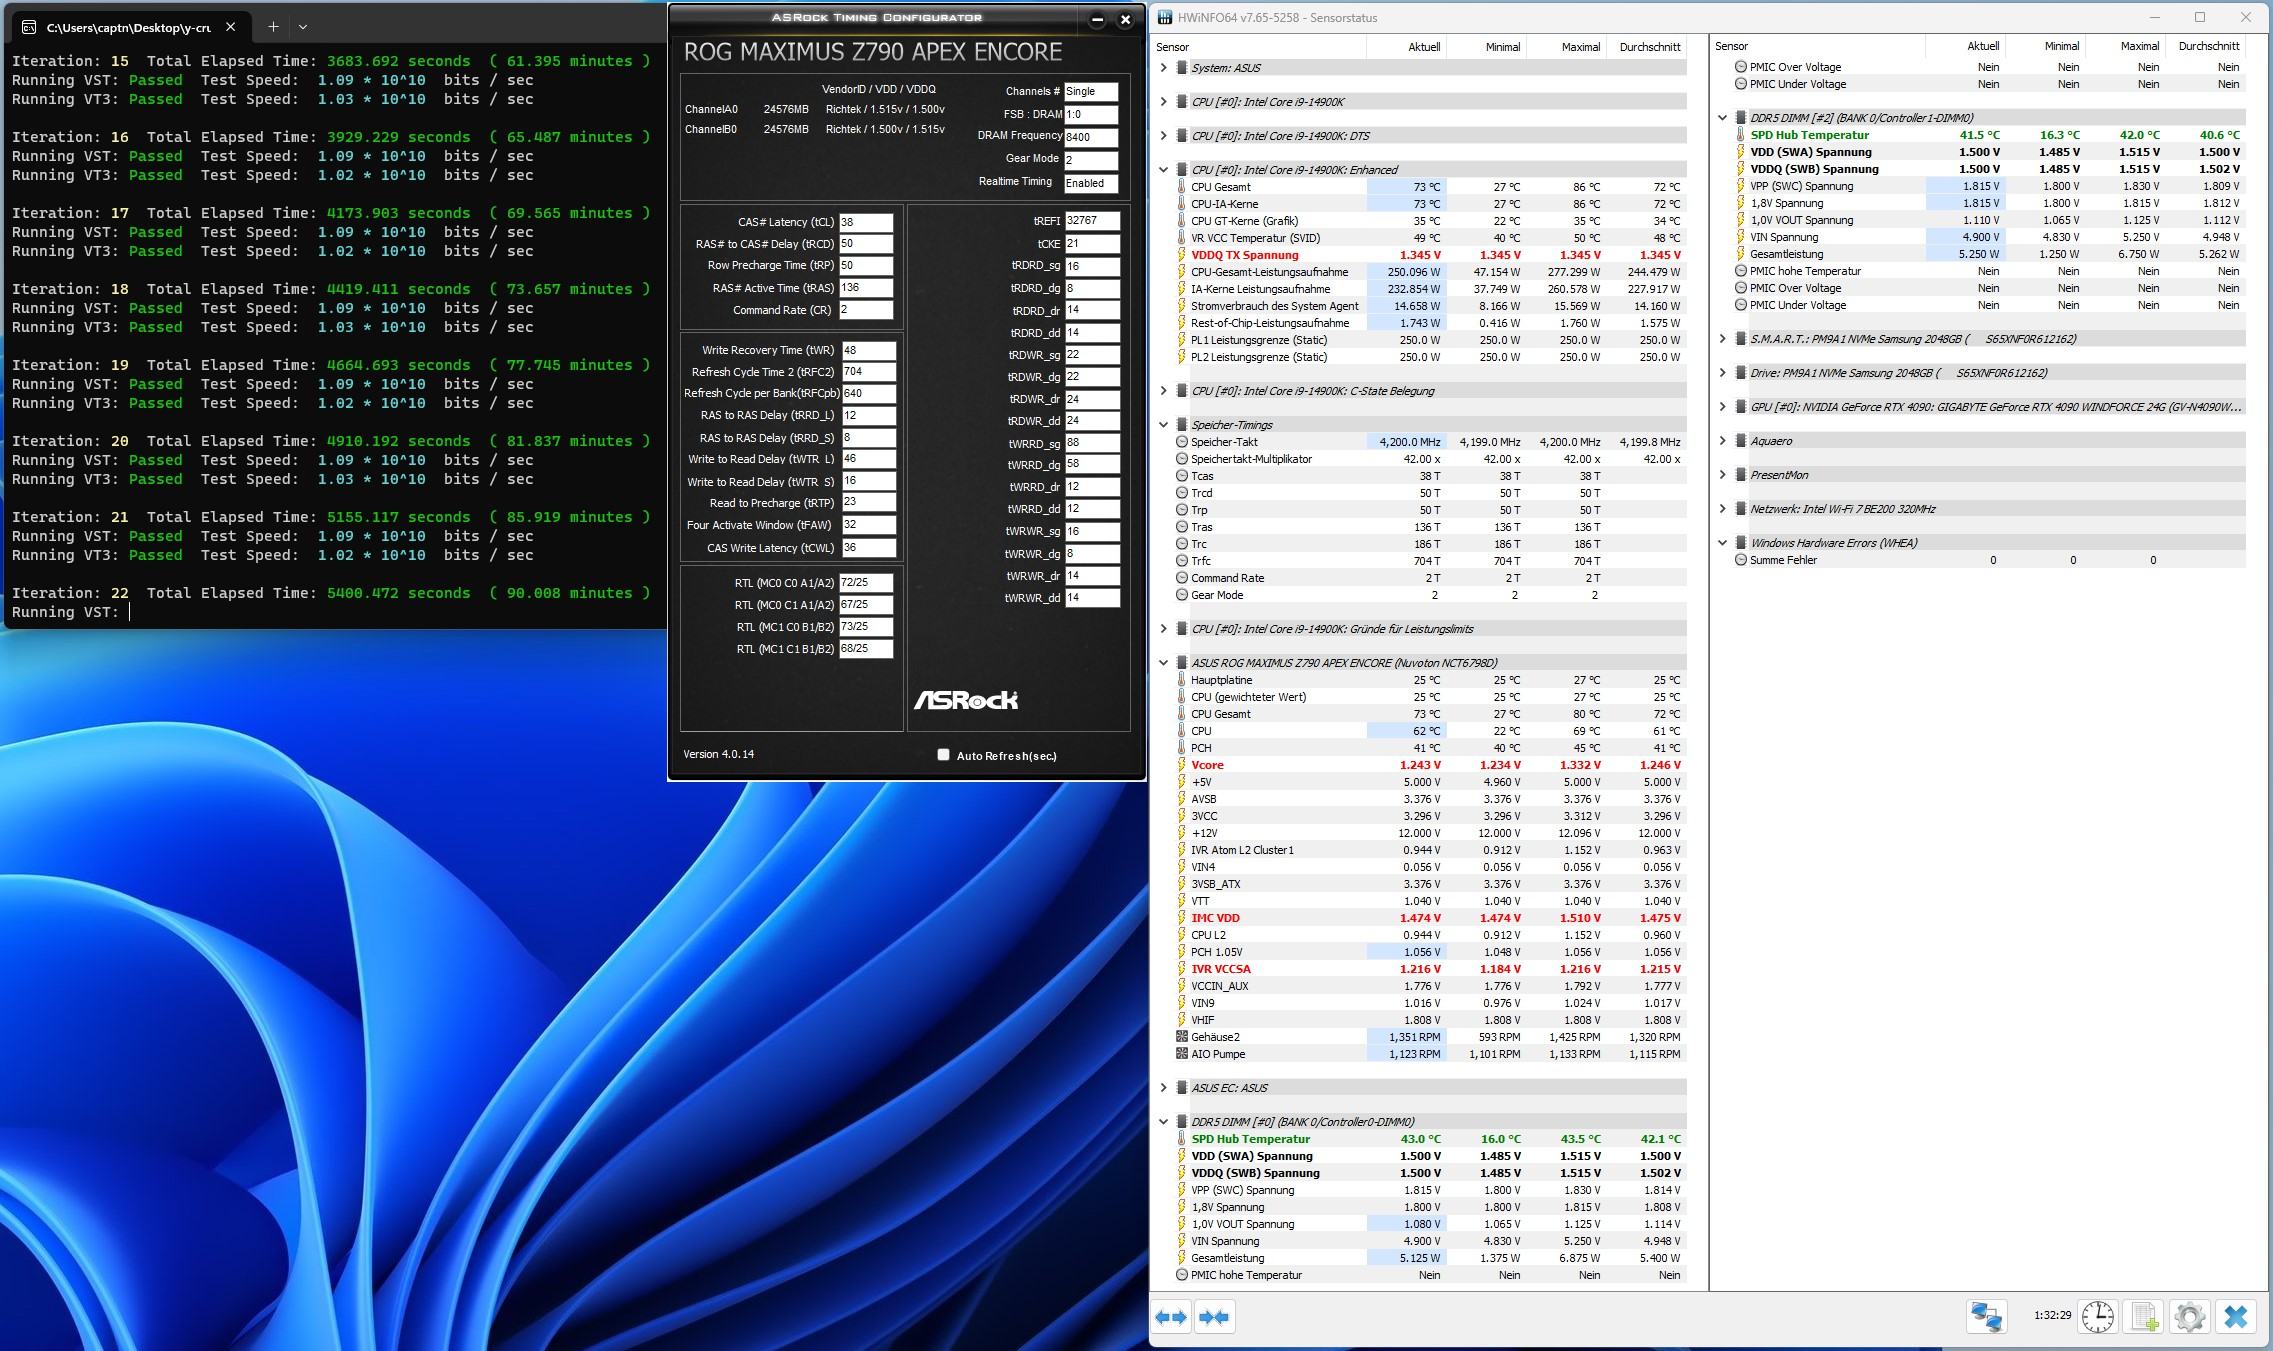Click thermometer icon beside DIMM #0 SPD Hub
Image resolution: width=2273 pixels, height=1351 pixels.
pyautogui.click(x=1182, y=1139)
